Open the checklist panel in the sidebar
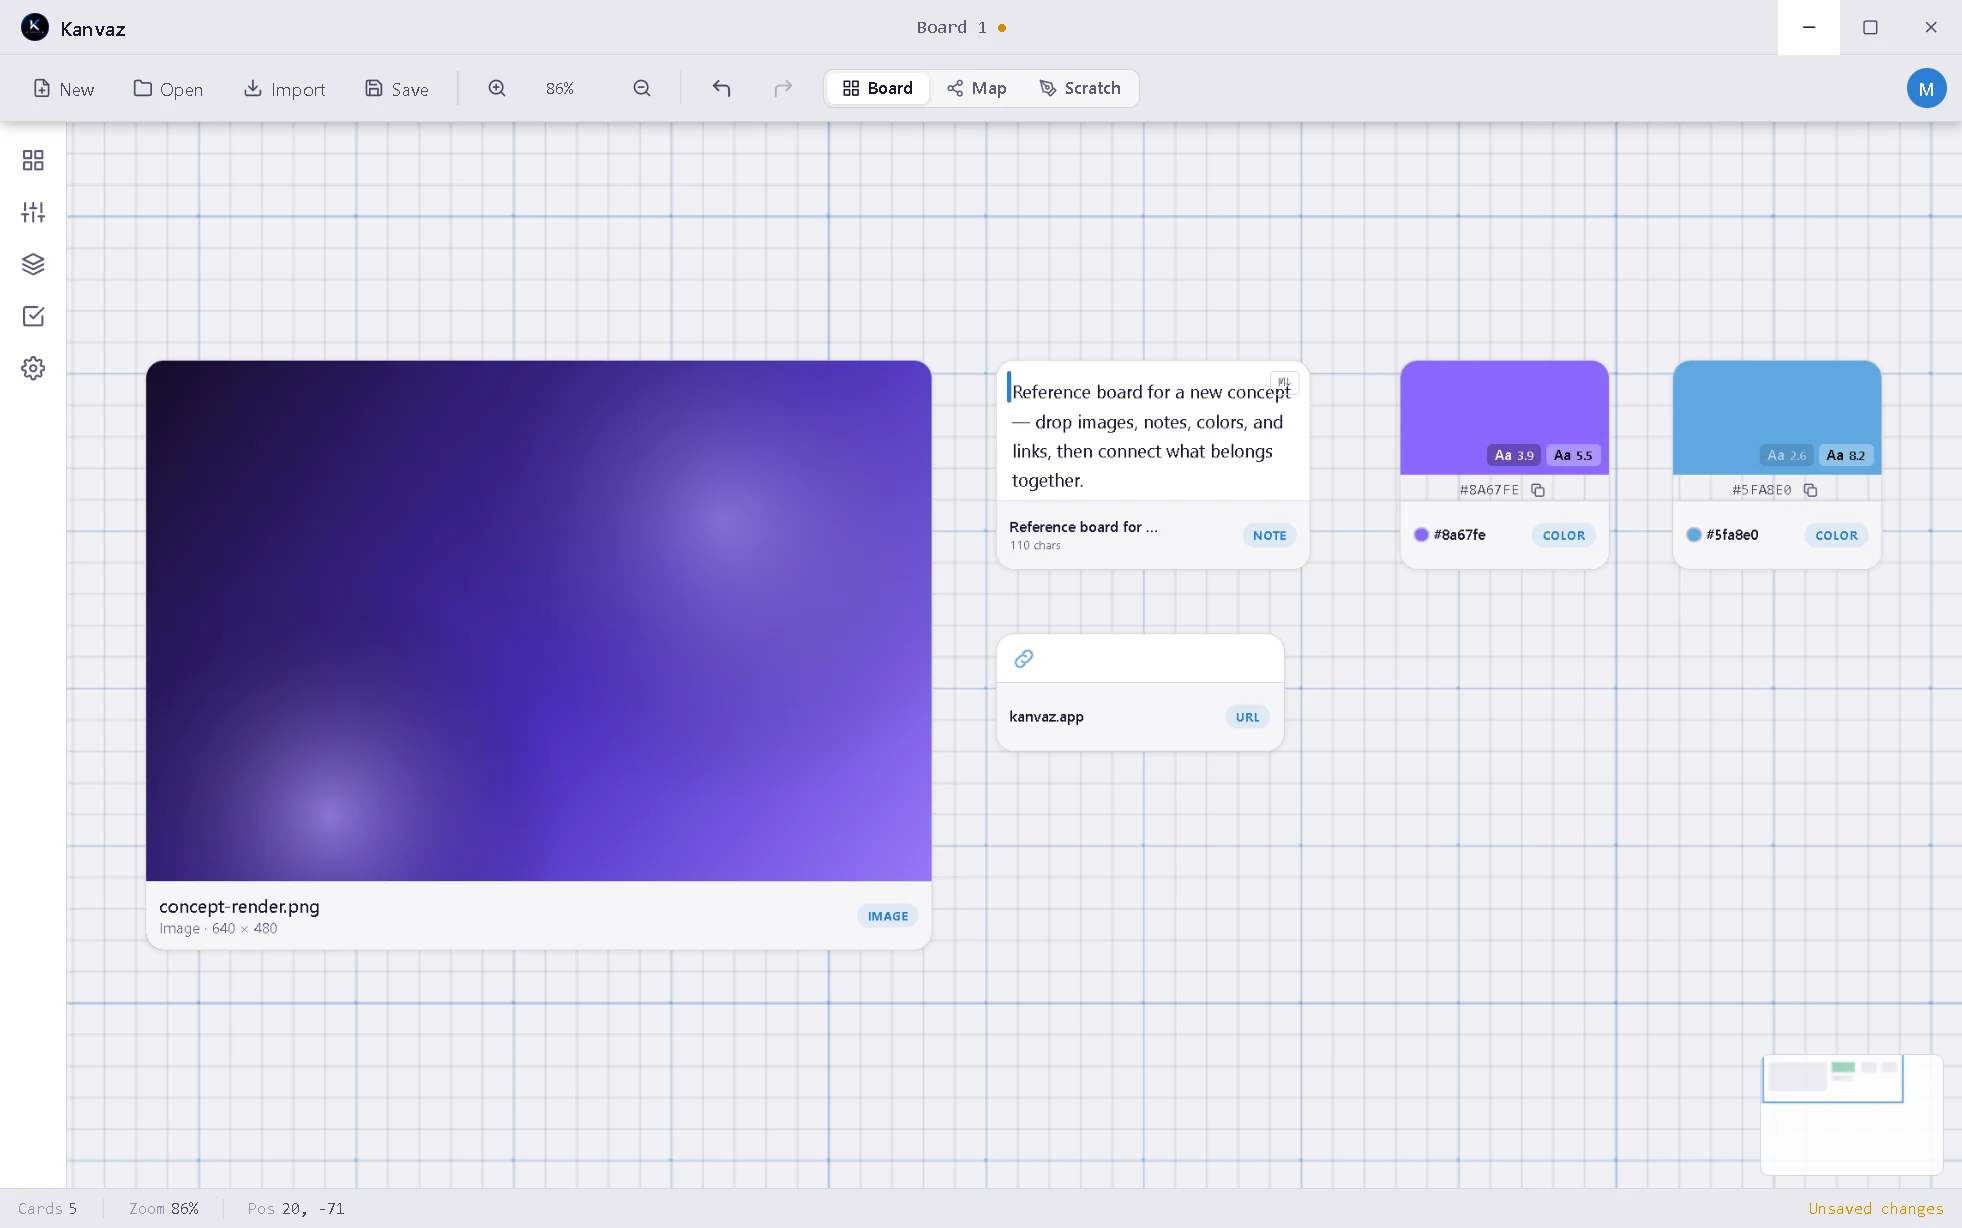 [33, 316]
